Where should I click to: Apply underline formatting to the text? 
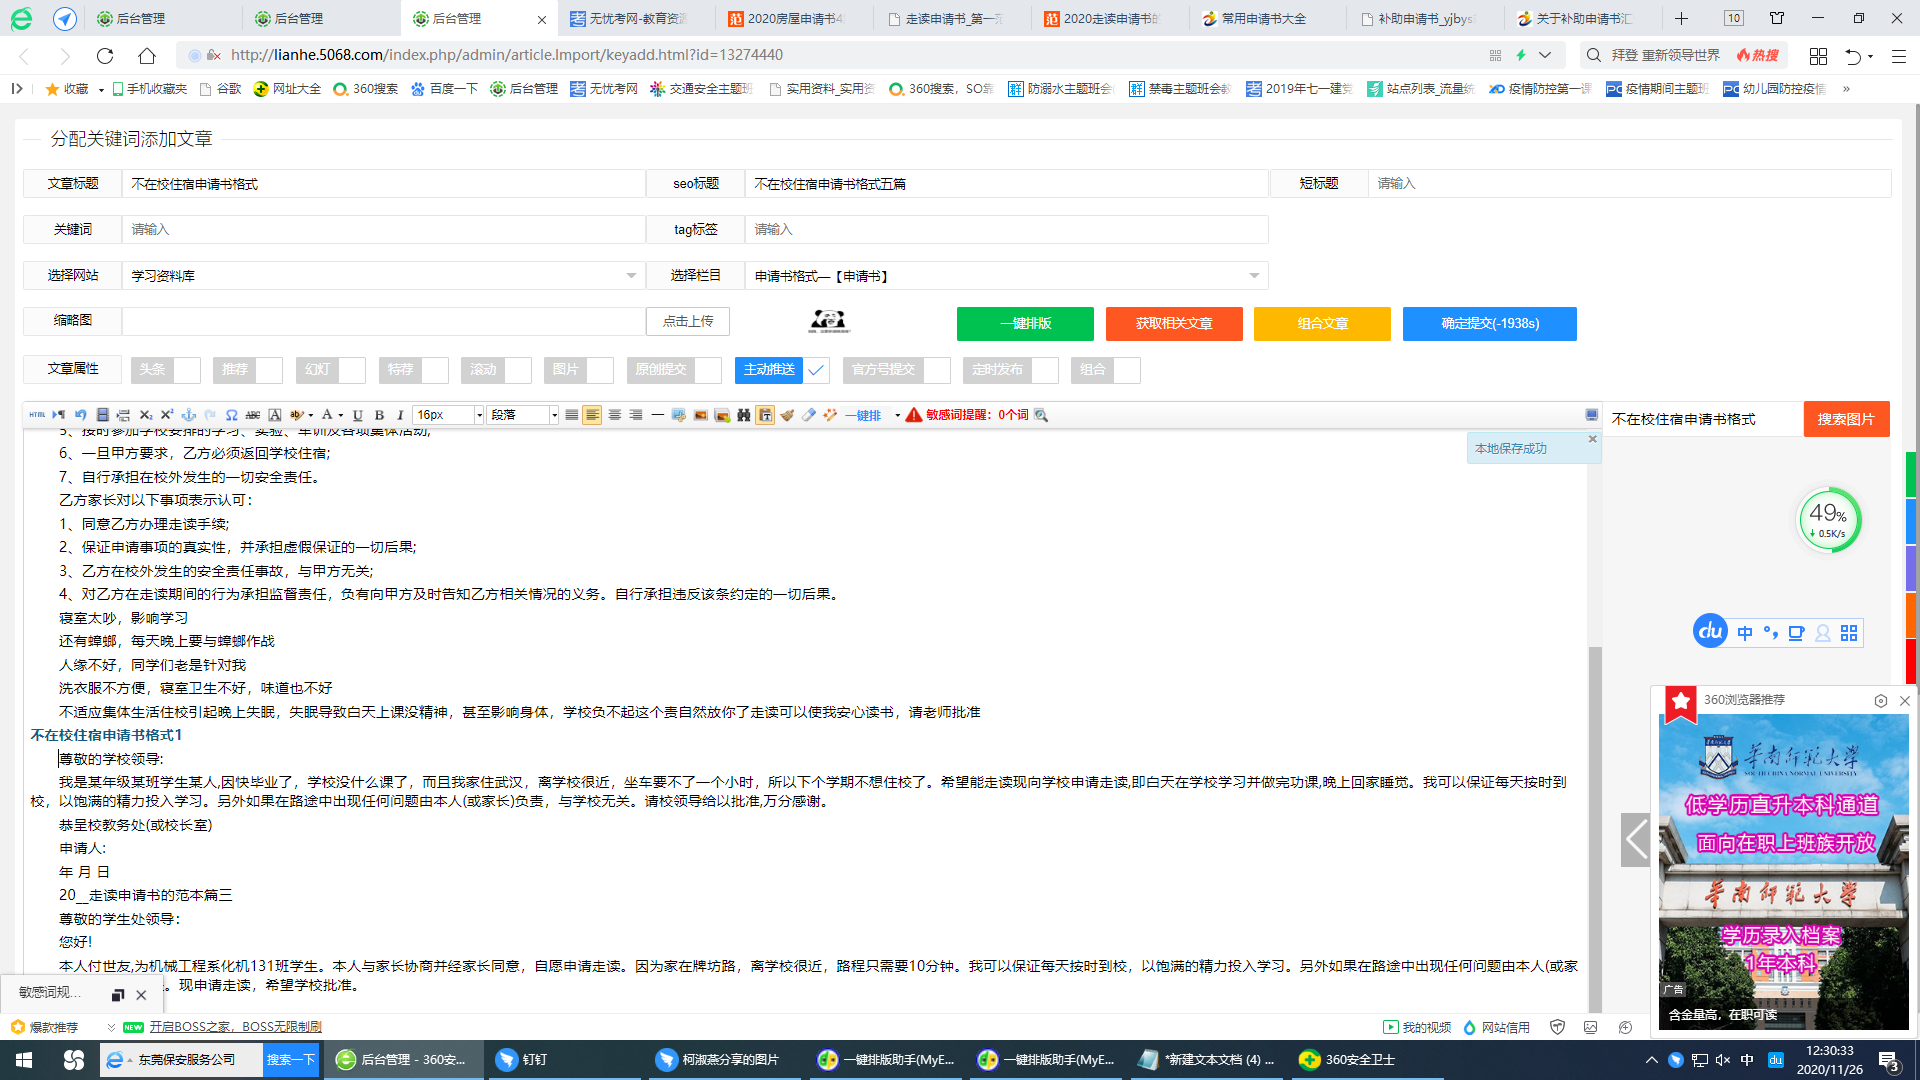click(x=357, y=414)
